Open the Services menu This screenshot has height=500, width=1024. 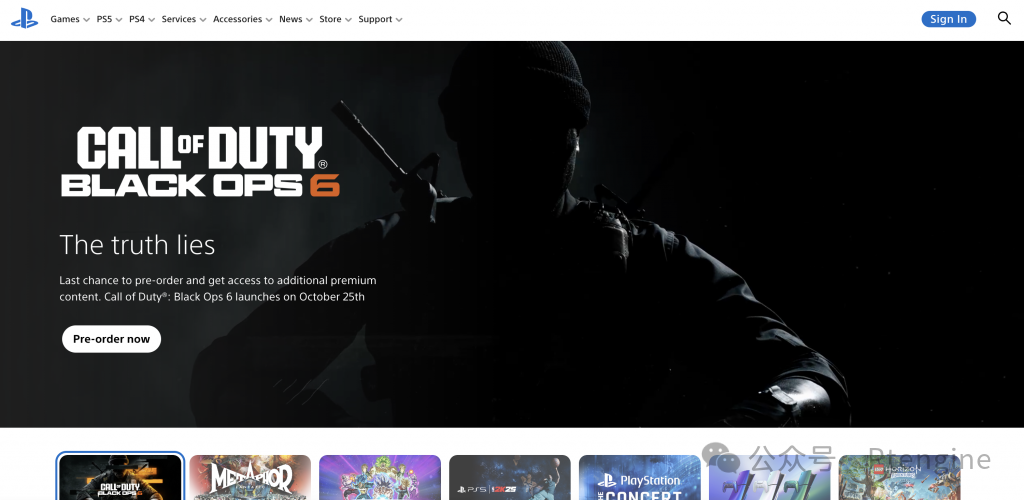(184, 19)
